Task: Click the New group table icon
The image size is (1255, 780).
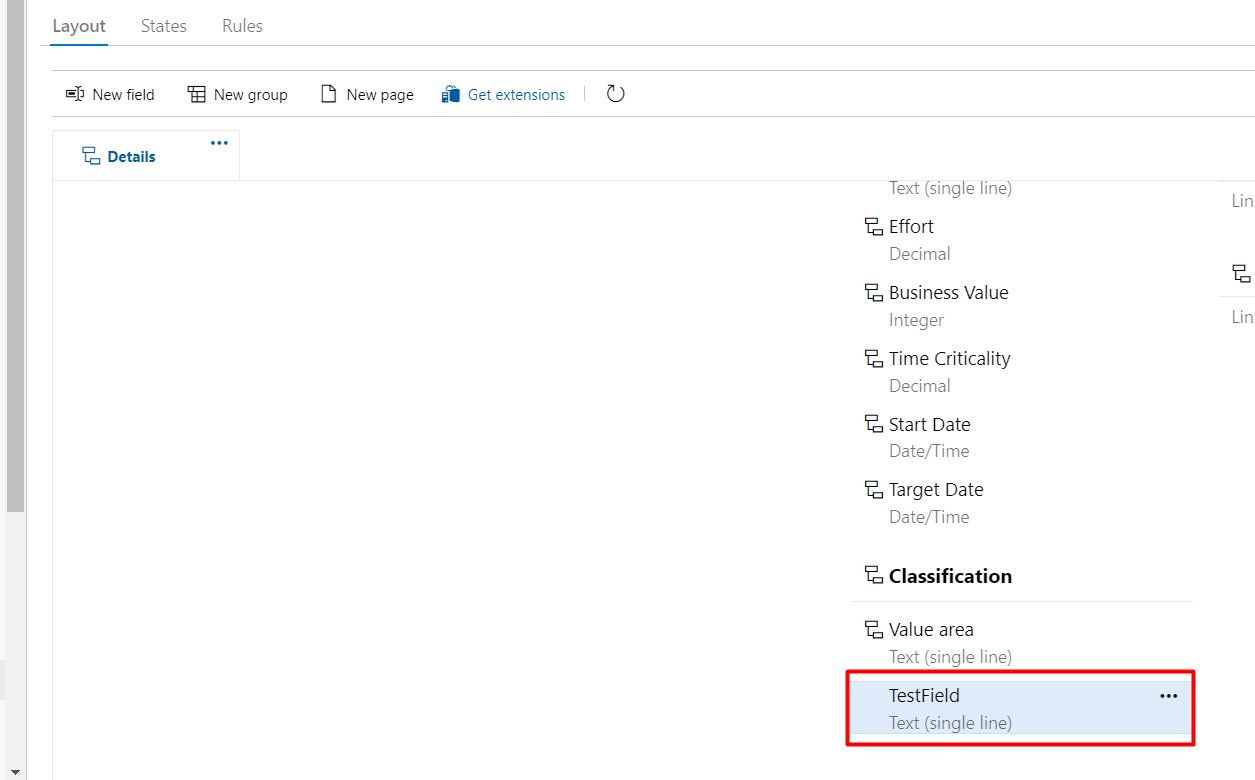Action: 196,94
